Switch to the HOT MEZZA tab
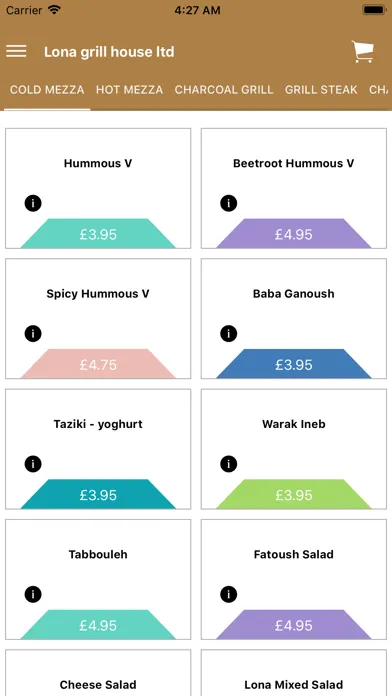Screen dimensions: 392x696 coord(129,90)
